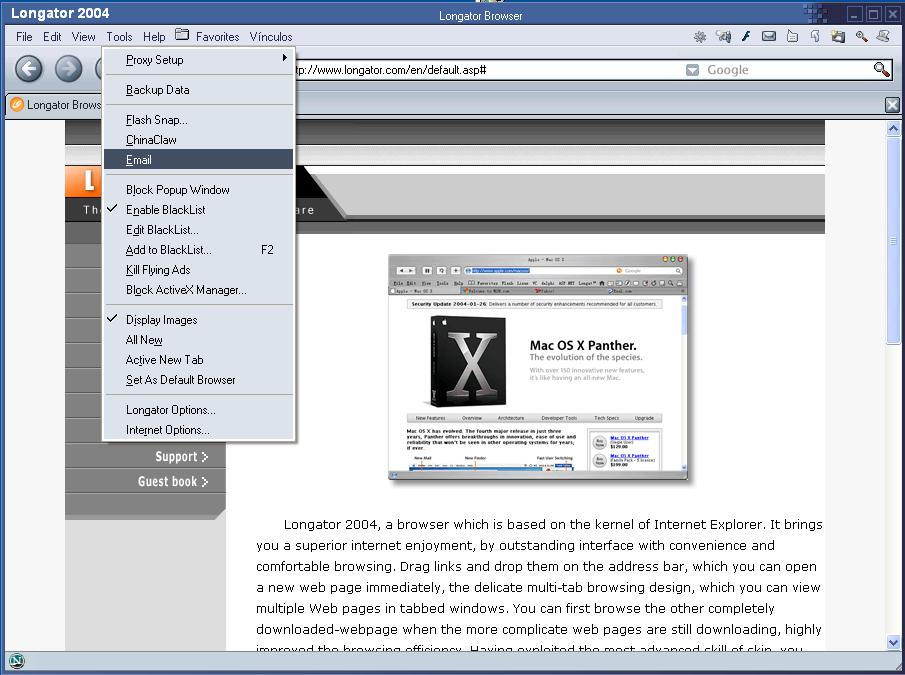The image size is (905, 675).
Task: Go back with the Back arrow button
Action: 28,69
